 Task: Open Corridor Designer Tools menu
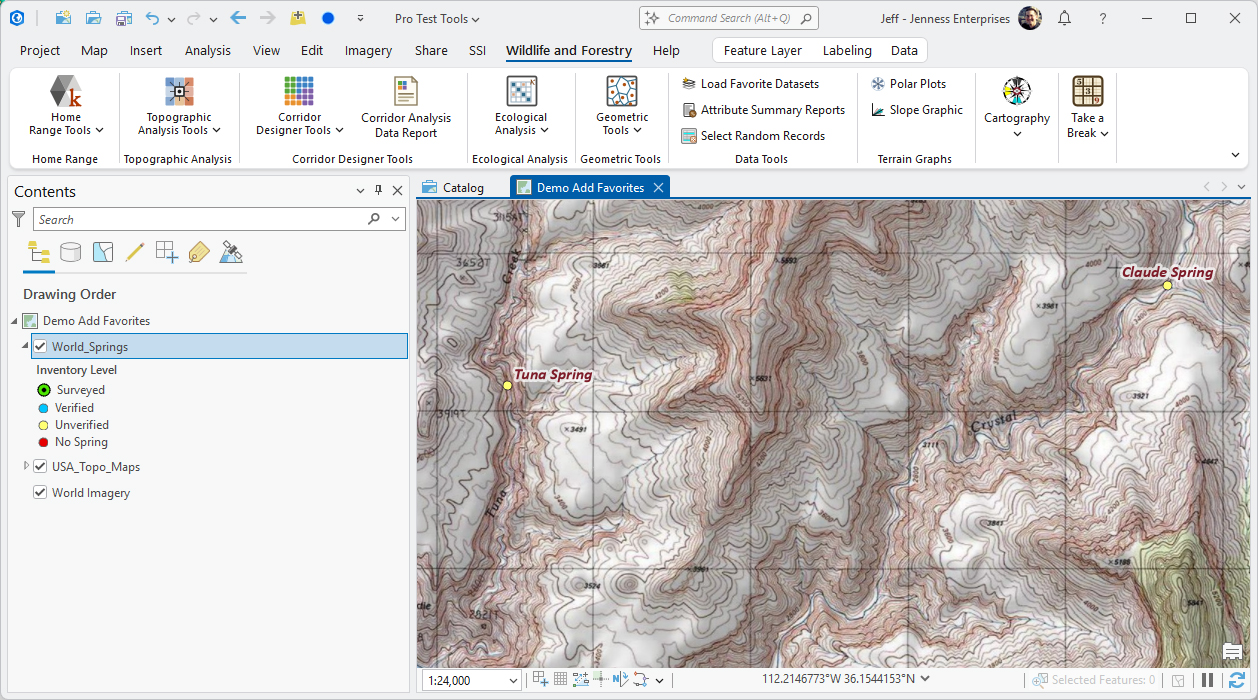pyautogui.click(x=299, y=106)
